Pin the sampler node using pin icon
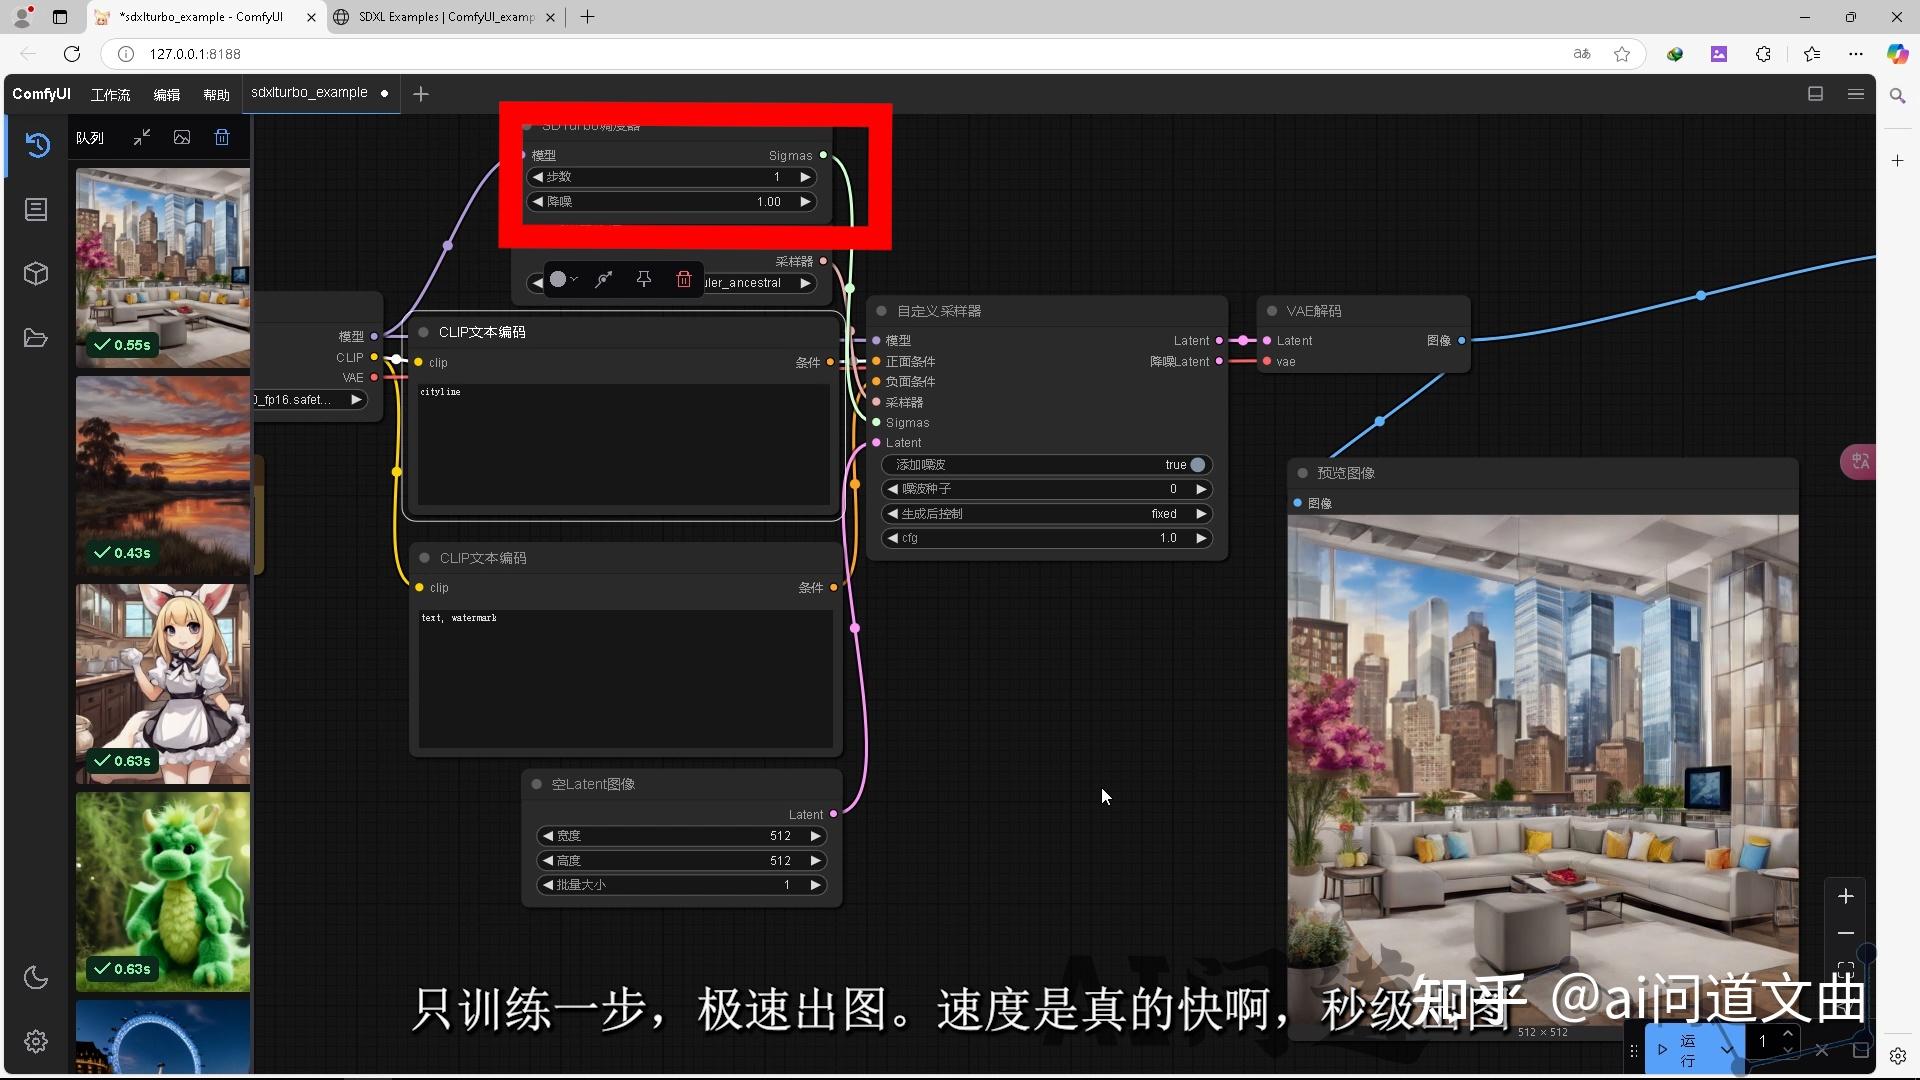Image resolution: width=1920 pixels, height=1080 pixels. click(x=644, y=279)
